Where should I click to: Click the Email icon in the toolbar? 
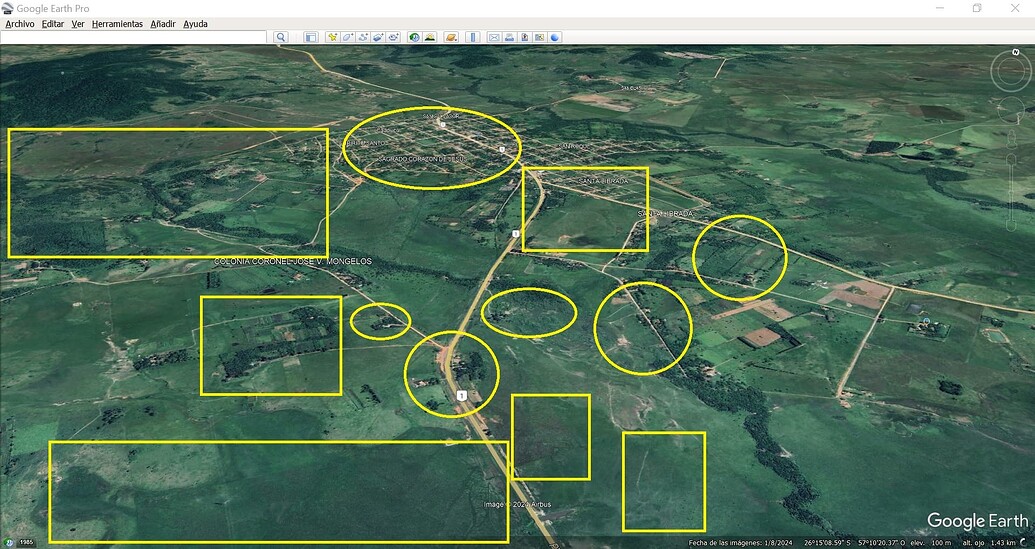point(494,37)
